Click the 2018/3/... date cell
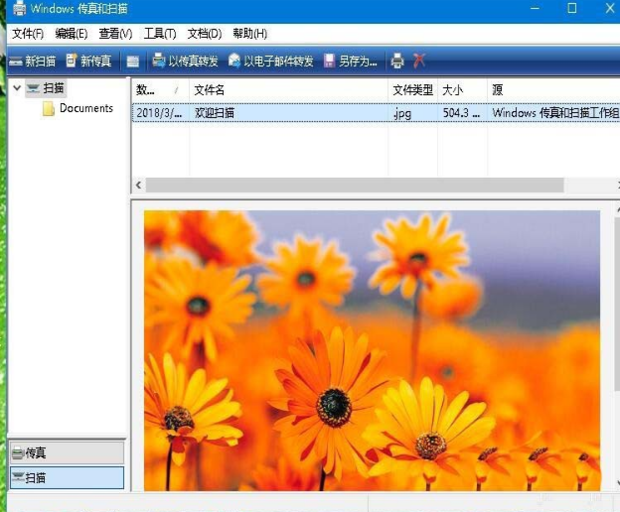Screen dimensions: 620x512 tap(159, 113)
